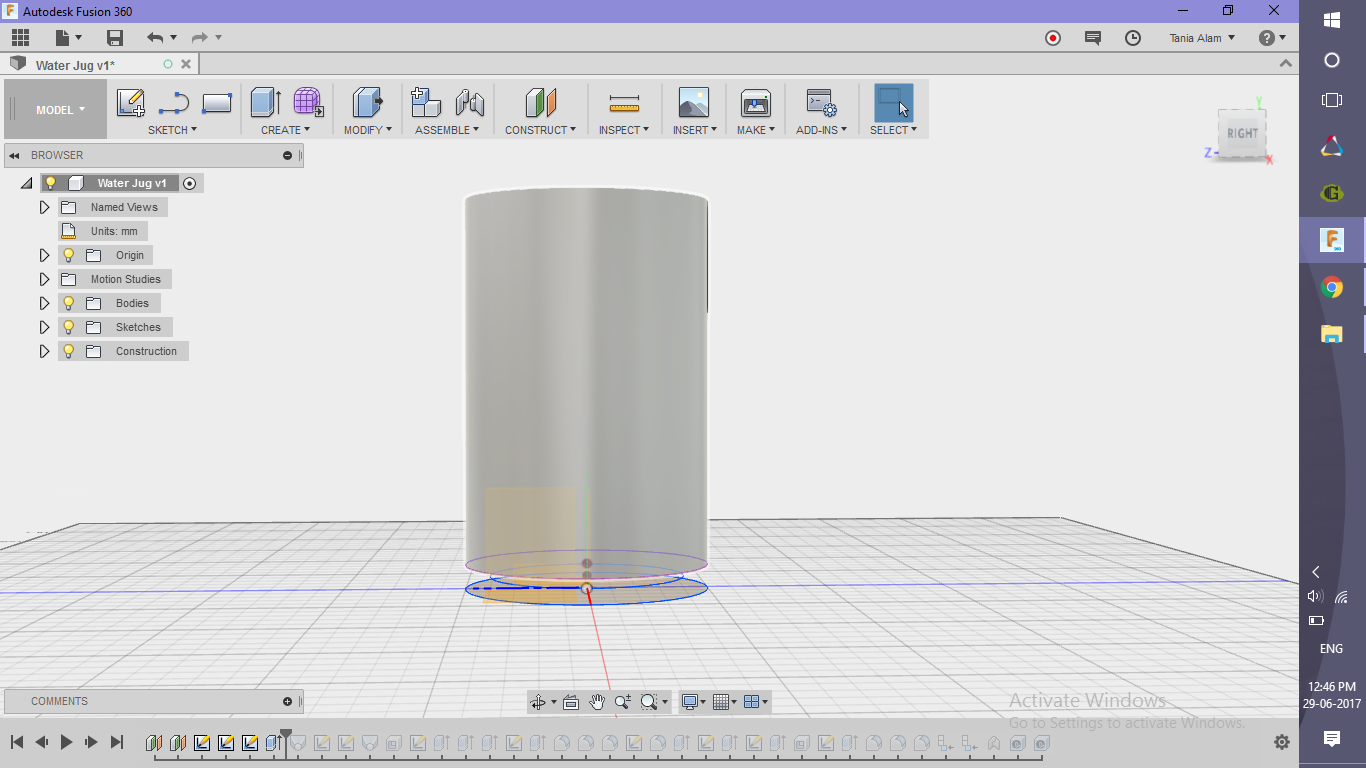Expand the Sketches tree node

tap(44, 327)
